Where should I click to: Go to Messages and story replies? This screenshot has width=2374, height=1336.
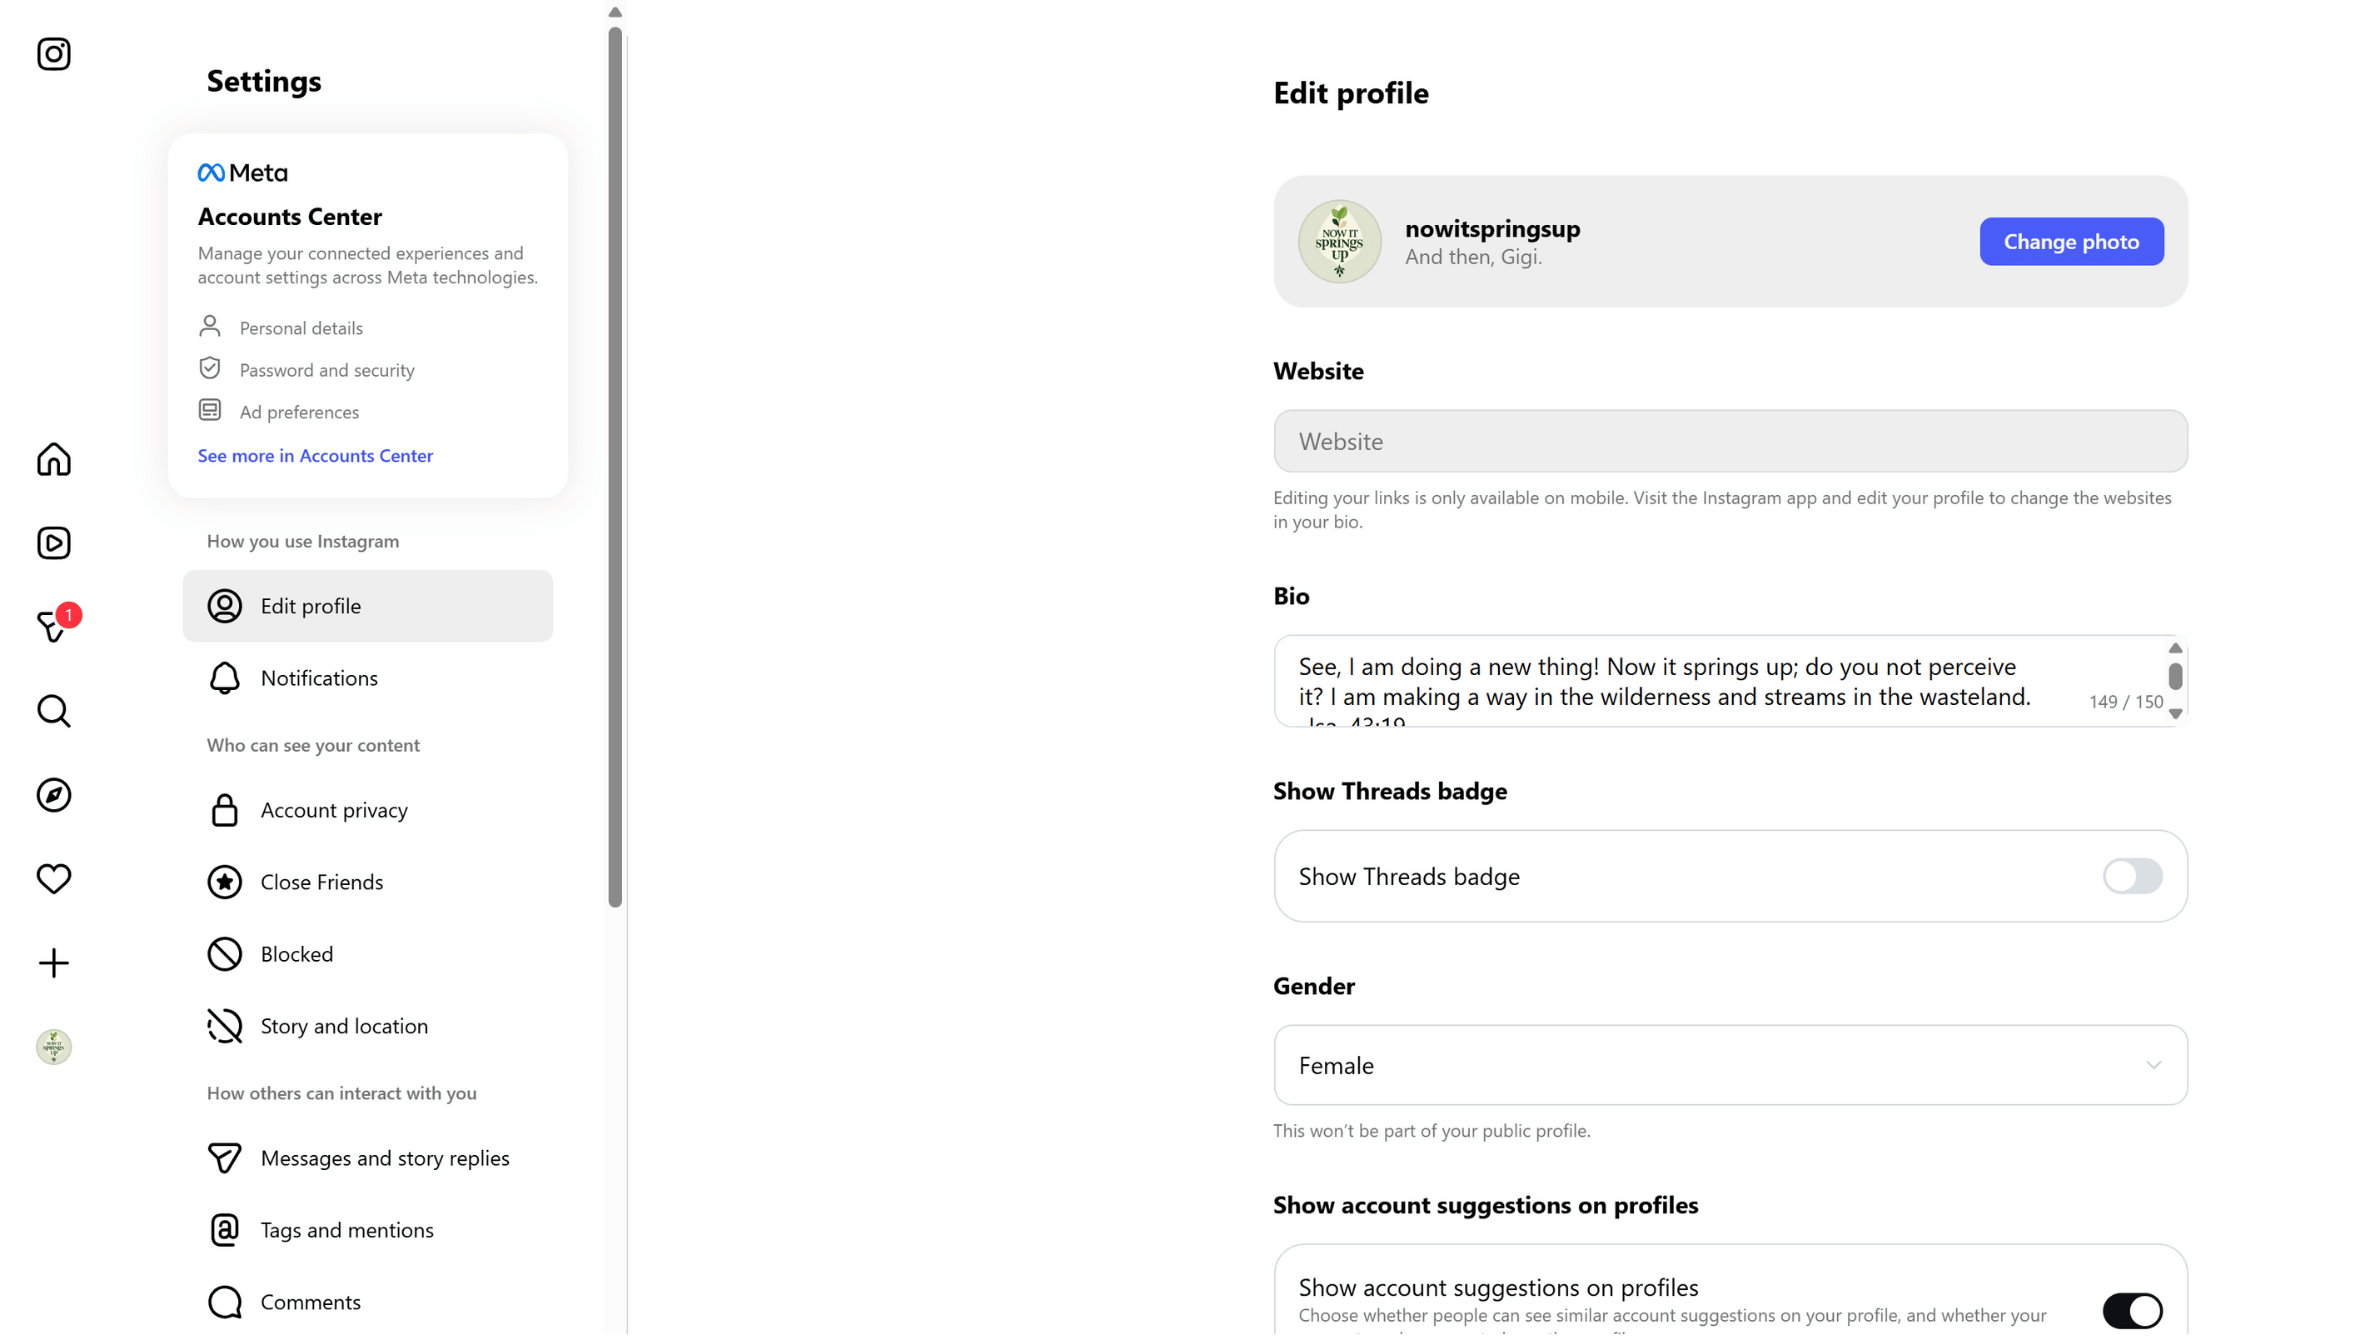(x=384, y=1158)
